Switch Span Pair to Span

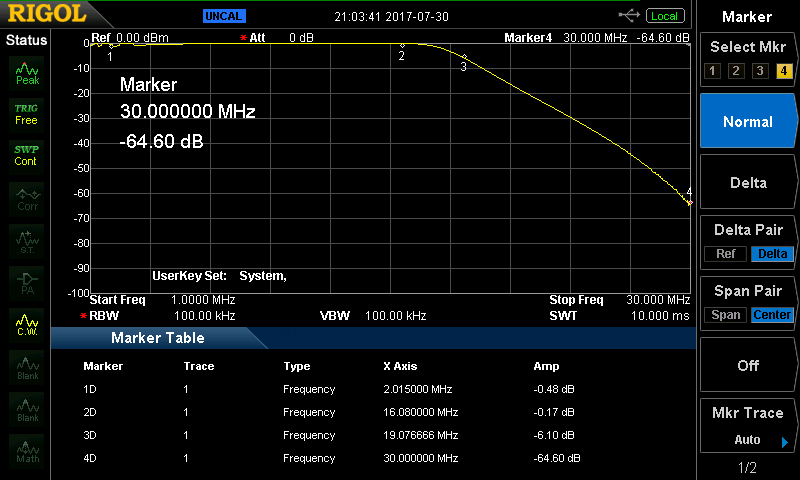point(725,315)
